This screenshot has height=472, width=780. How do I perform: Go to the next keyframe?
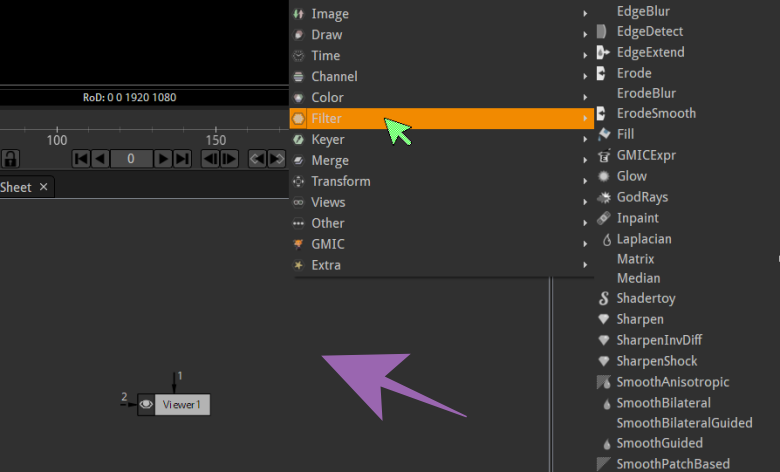tap(276, 158)
